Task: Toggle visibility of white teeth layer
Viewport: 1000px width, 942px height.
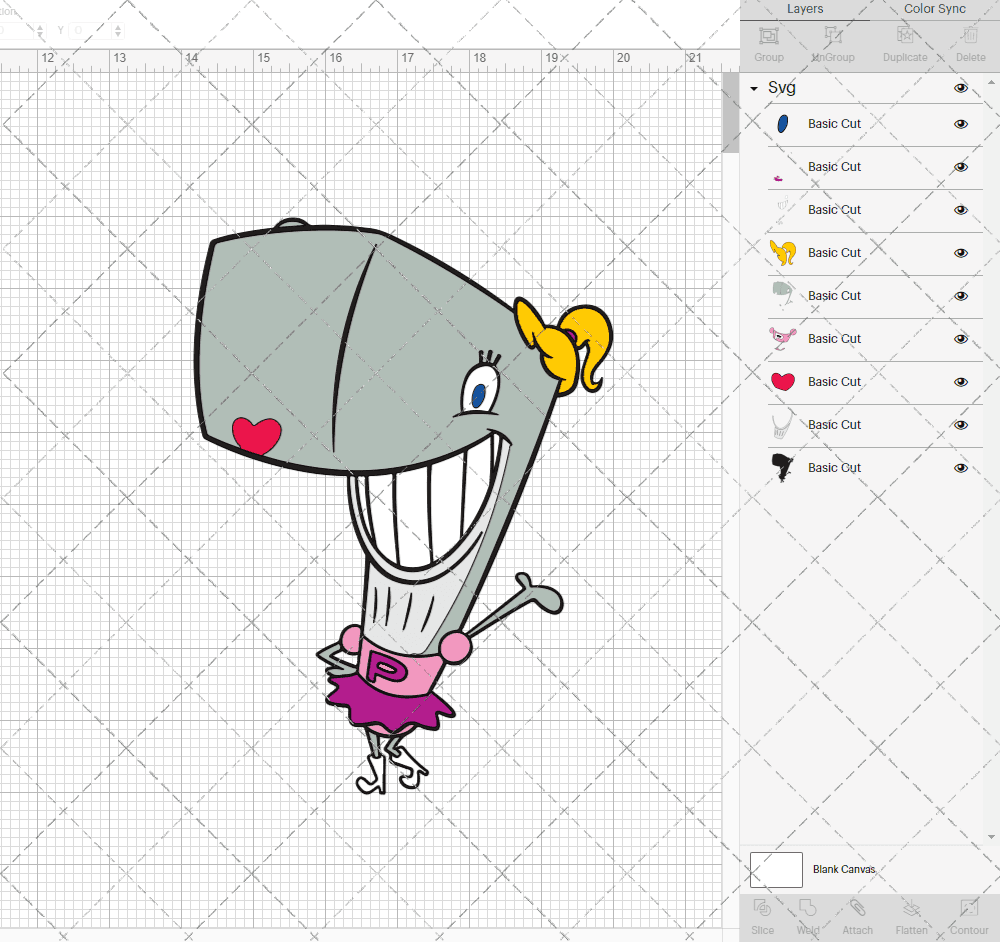Action: (960, 425)
